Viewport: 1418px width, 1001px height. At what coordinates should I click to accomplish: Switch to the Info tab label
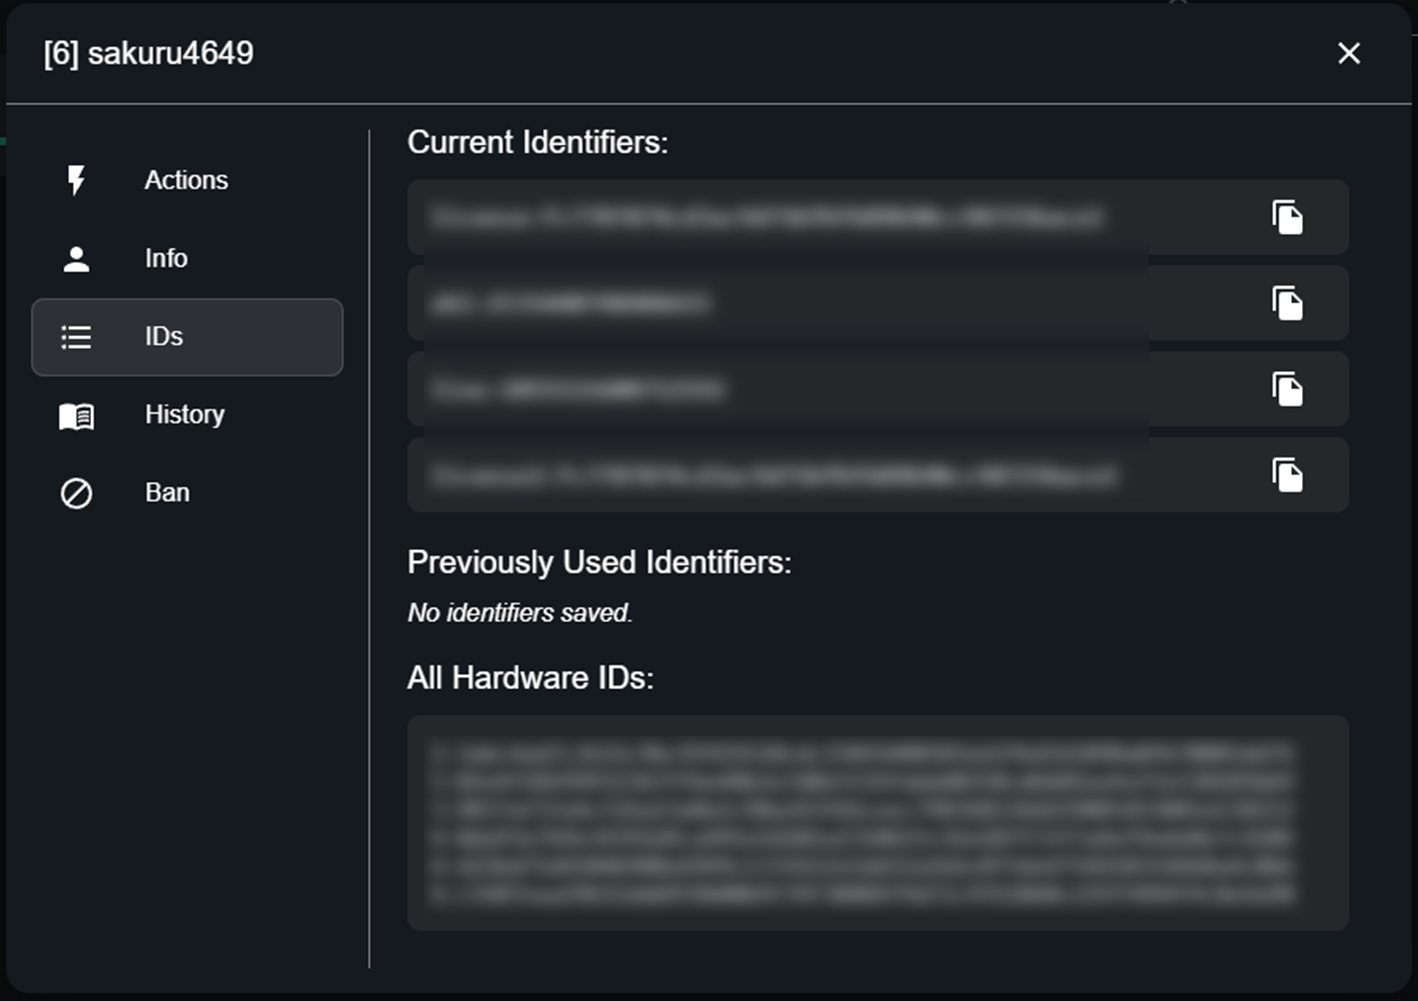click(x=166, y=259)
